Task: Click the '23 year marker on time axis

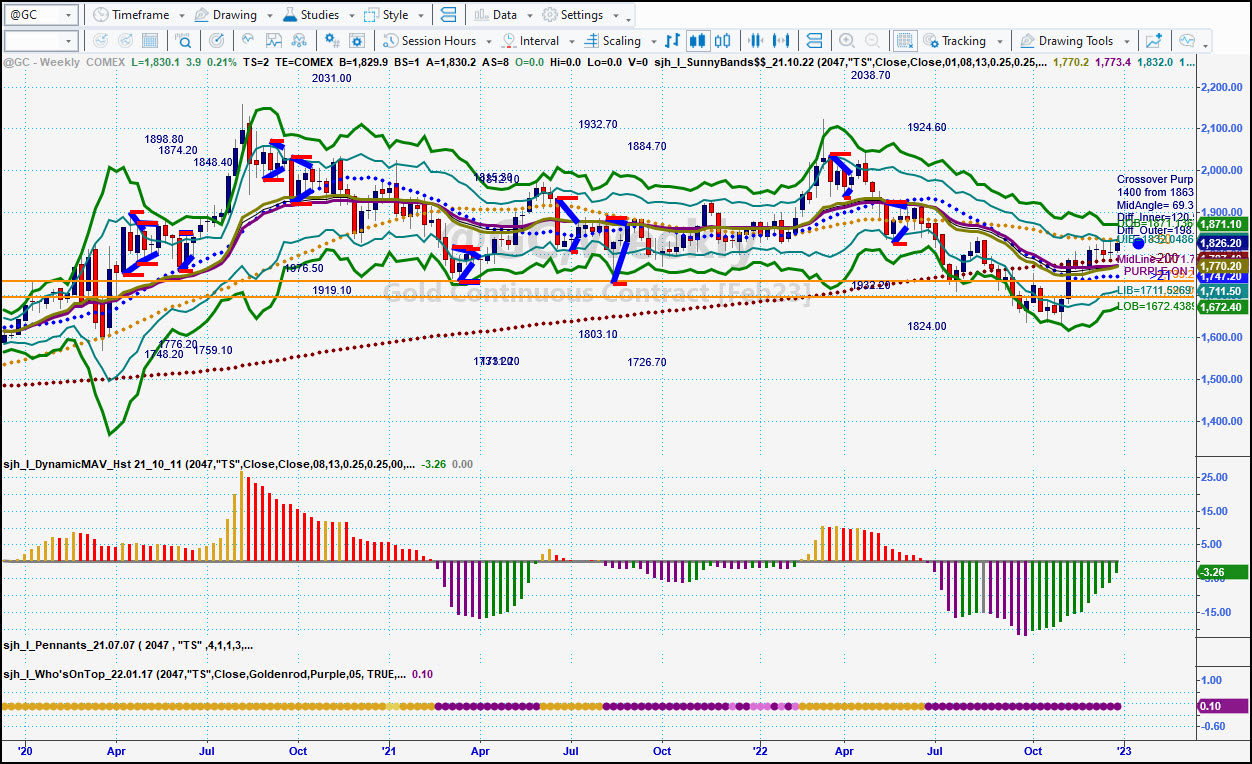Action: coord(1122,750)
